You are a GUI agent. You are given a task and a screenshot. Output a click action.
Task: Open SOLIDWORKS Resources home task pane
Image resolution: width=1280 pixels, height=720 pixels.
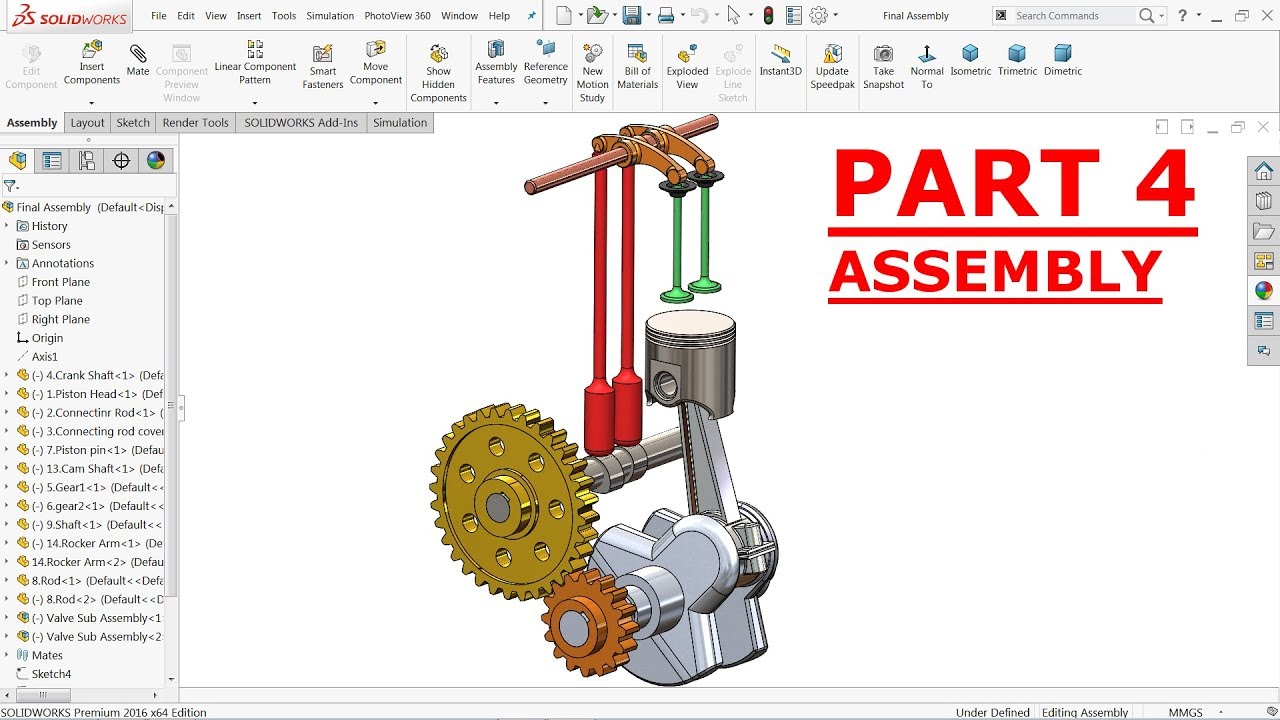[x=1264, y=171]
